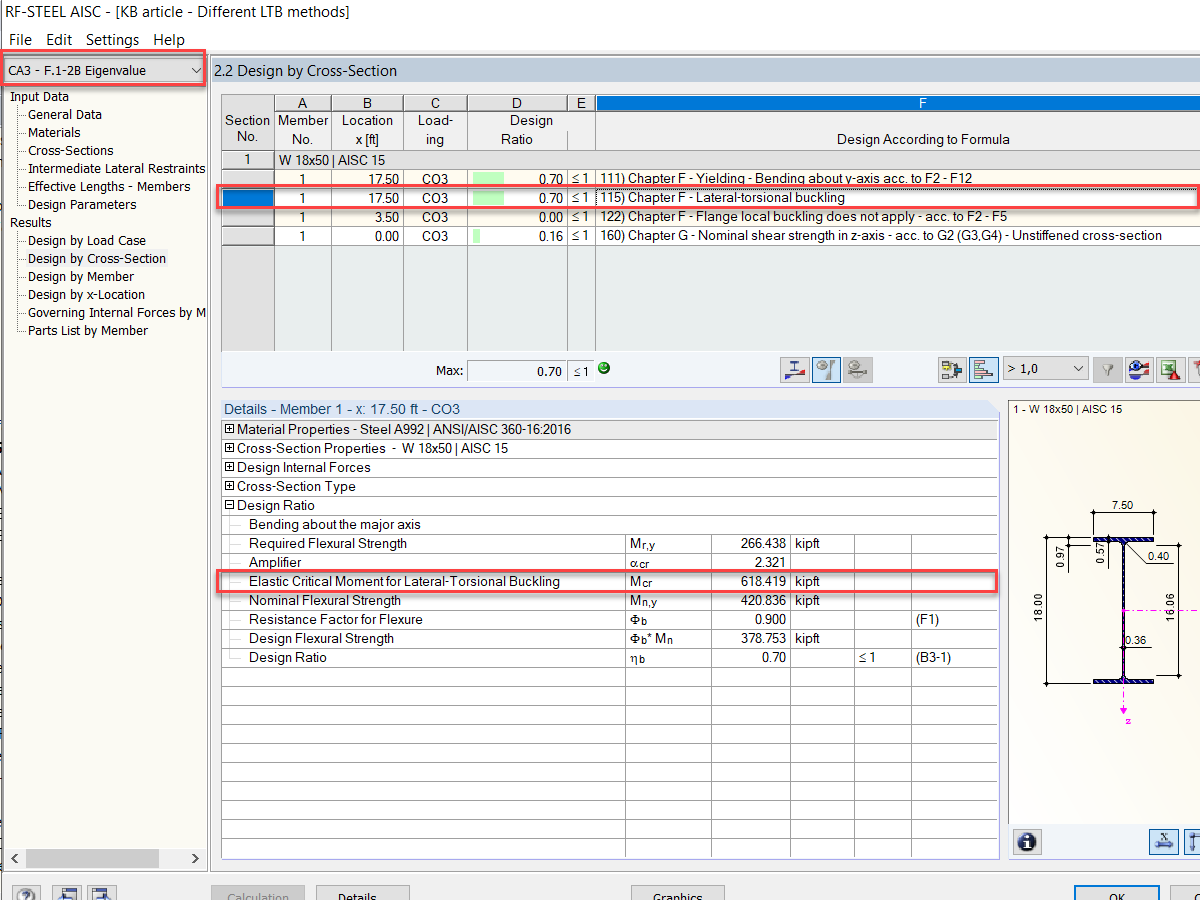Screen dimensions: 1200x900
Task: Open the CA3 - F.1-2B Eigenvalue case dropdown
Action: click(104, 70)
